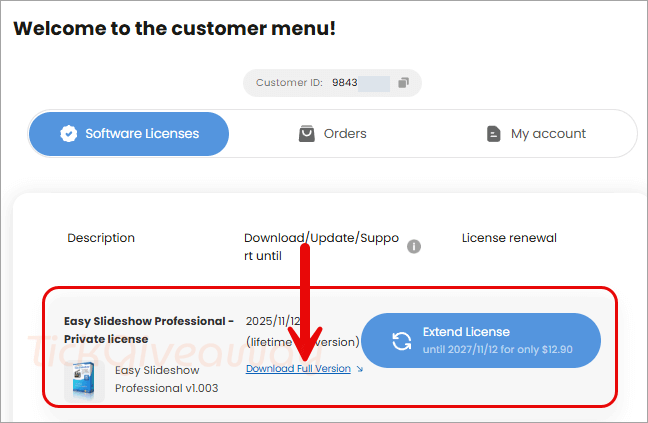The width and height of the screenshot is (648, 423).
Task: Open the Software Licenses tab
Action: [129, 134]
